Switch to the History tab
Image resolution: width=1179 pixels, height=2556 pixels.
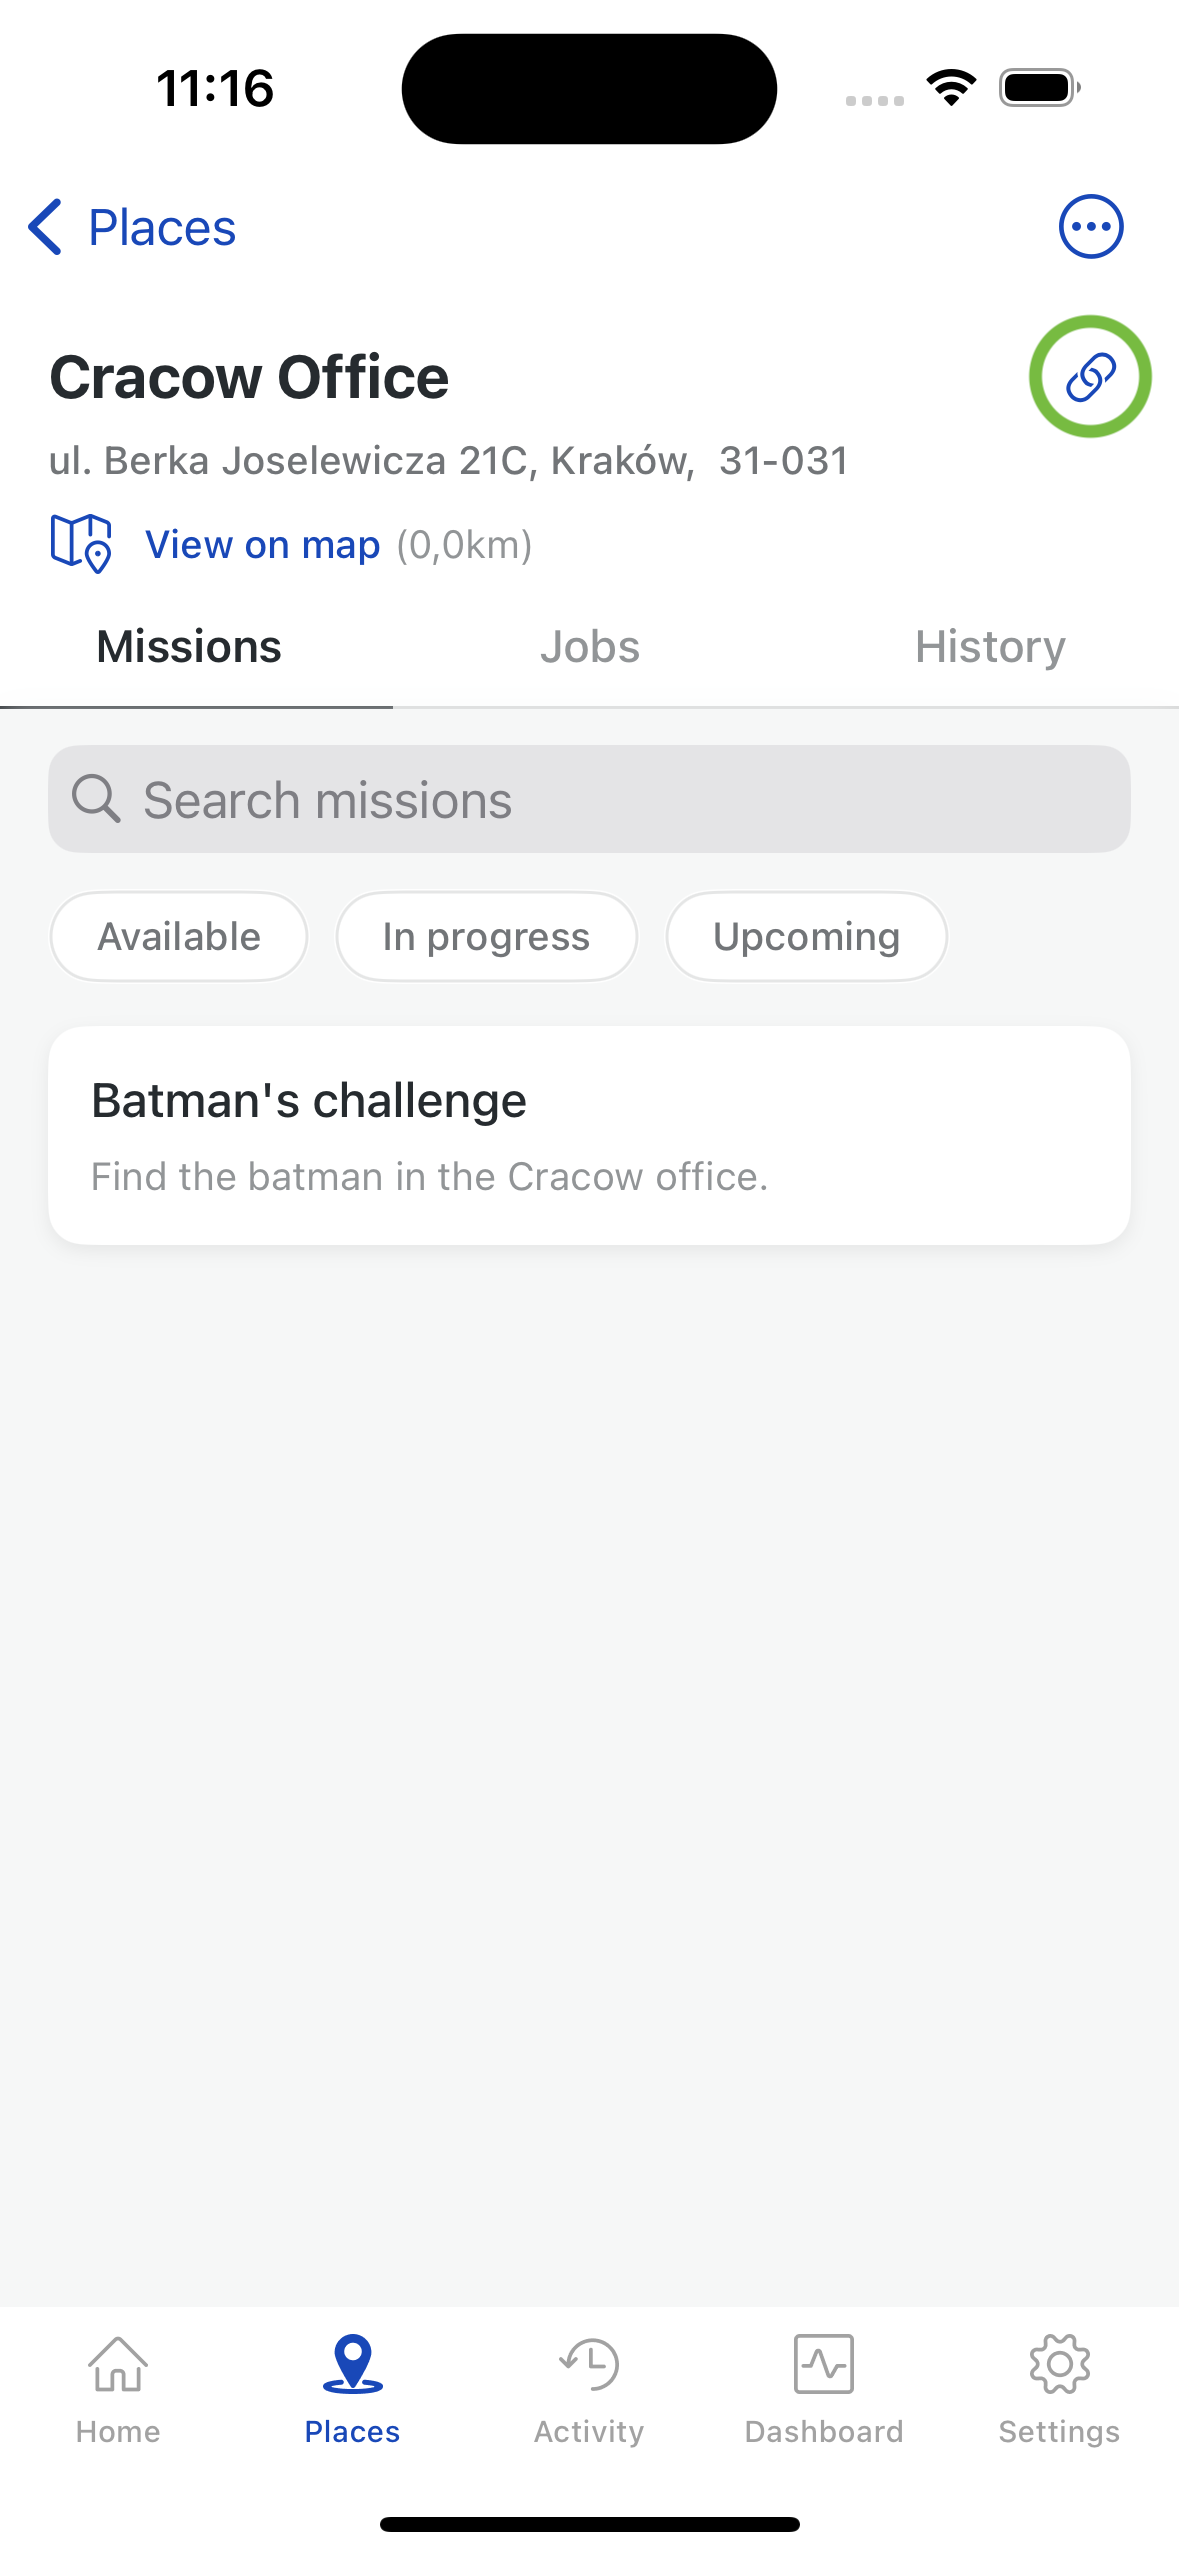[990, 647]
